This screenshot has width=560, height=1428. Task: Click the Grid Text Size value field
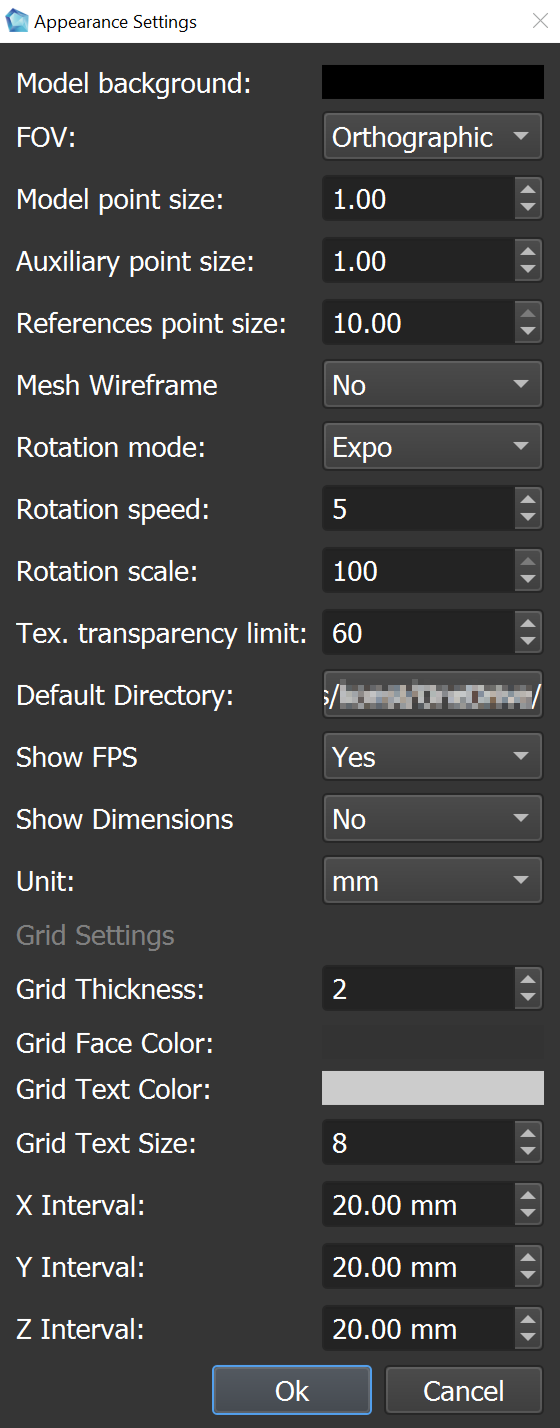(x=418, y=1144)
